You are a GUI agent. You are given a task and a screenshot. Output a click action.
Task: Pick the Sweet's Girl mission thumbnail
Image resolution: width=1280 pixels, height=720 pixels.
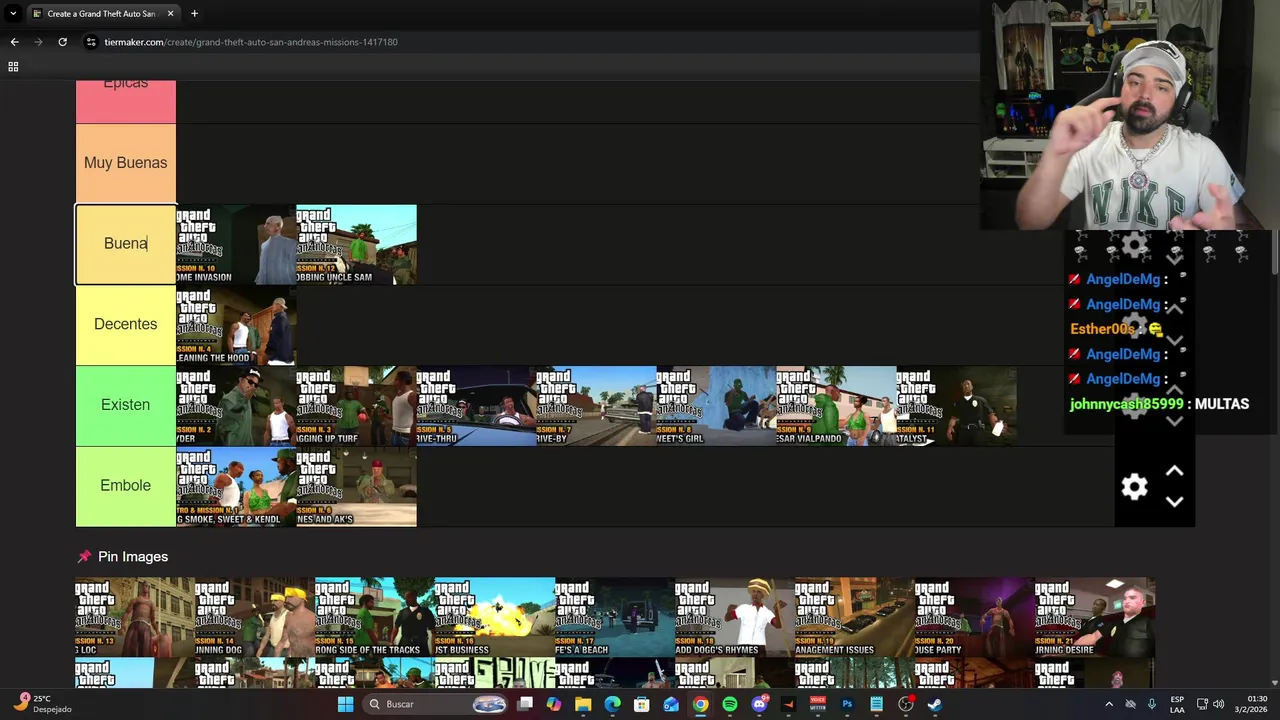coord(716,405)
